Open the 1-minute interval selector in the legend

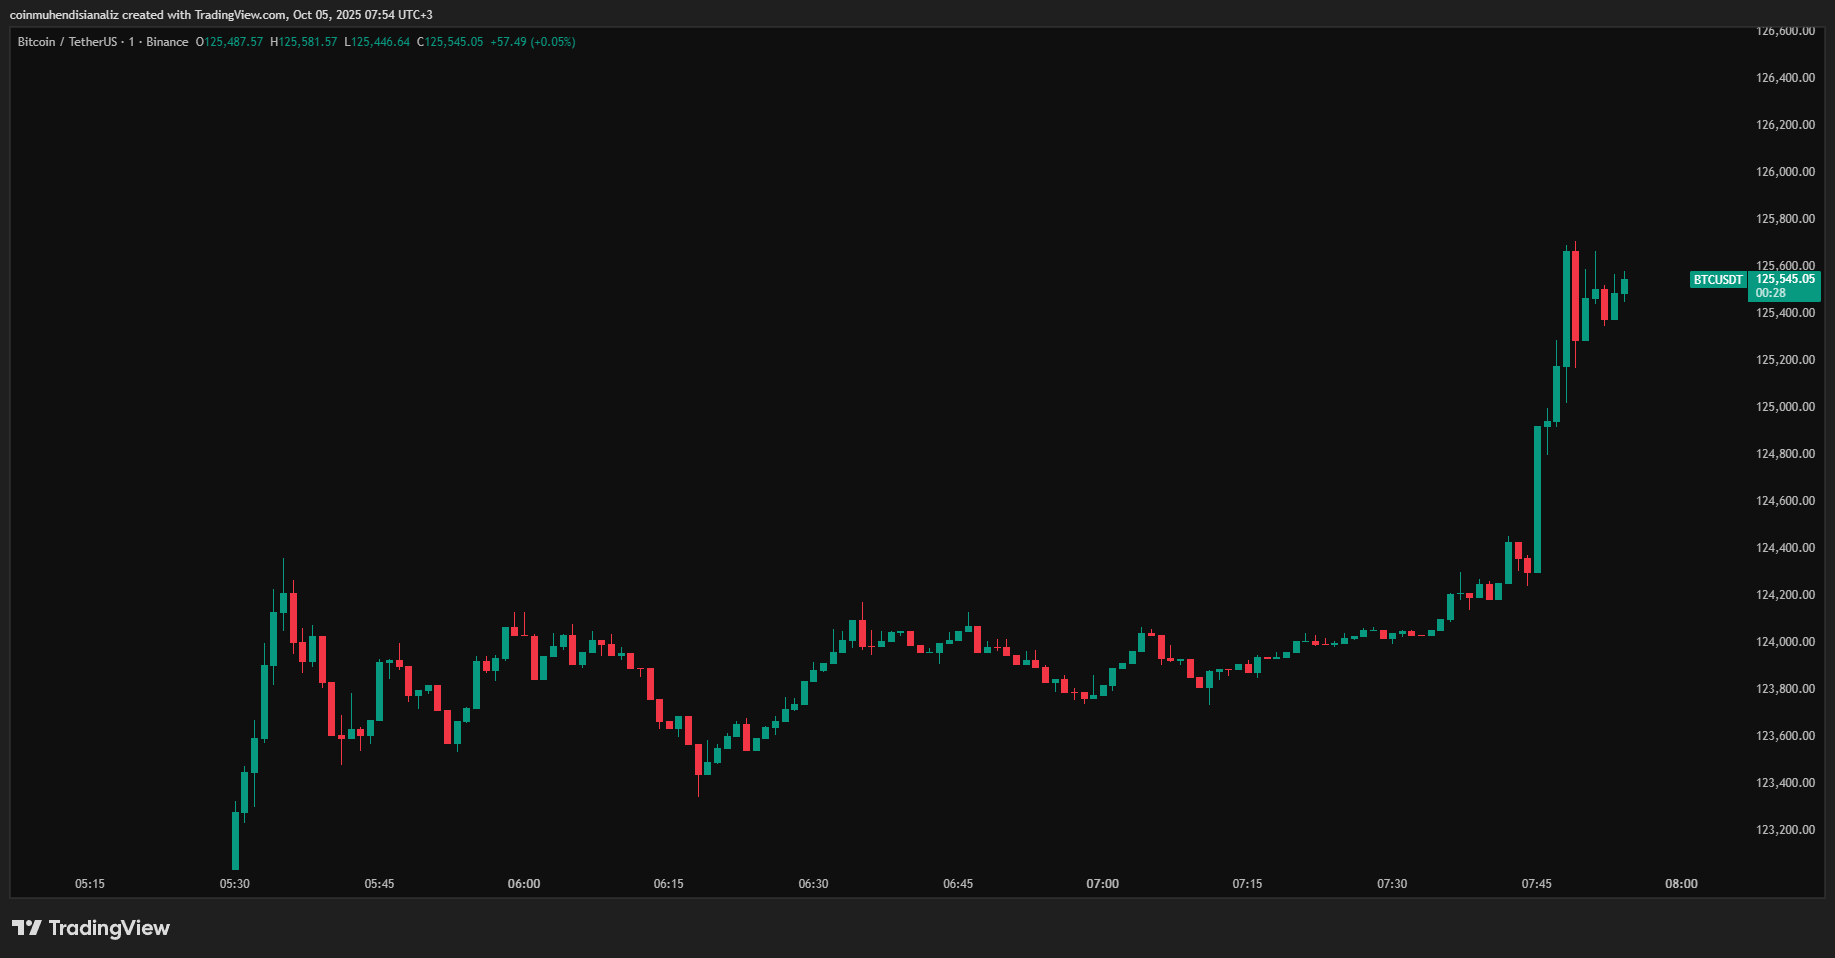[x=130, y=42]
